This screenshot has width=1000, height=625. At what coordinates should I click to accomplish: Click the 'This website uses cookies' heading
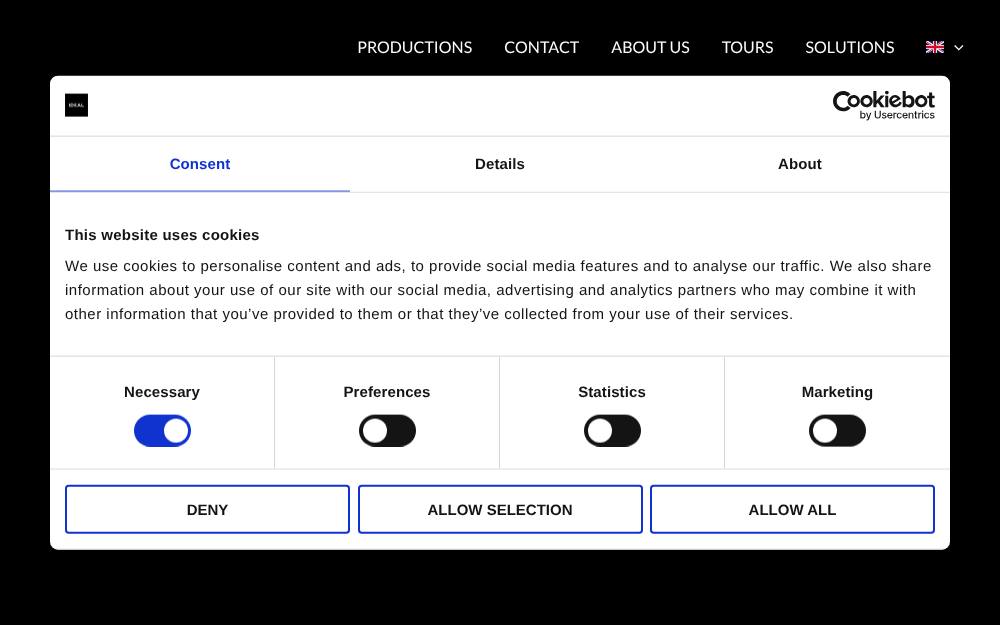click(162, 235)
